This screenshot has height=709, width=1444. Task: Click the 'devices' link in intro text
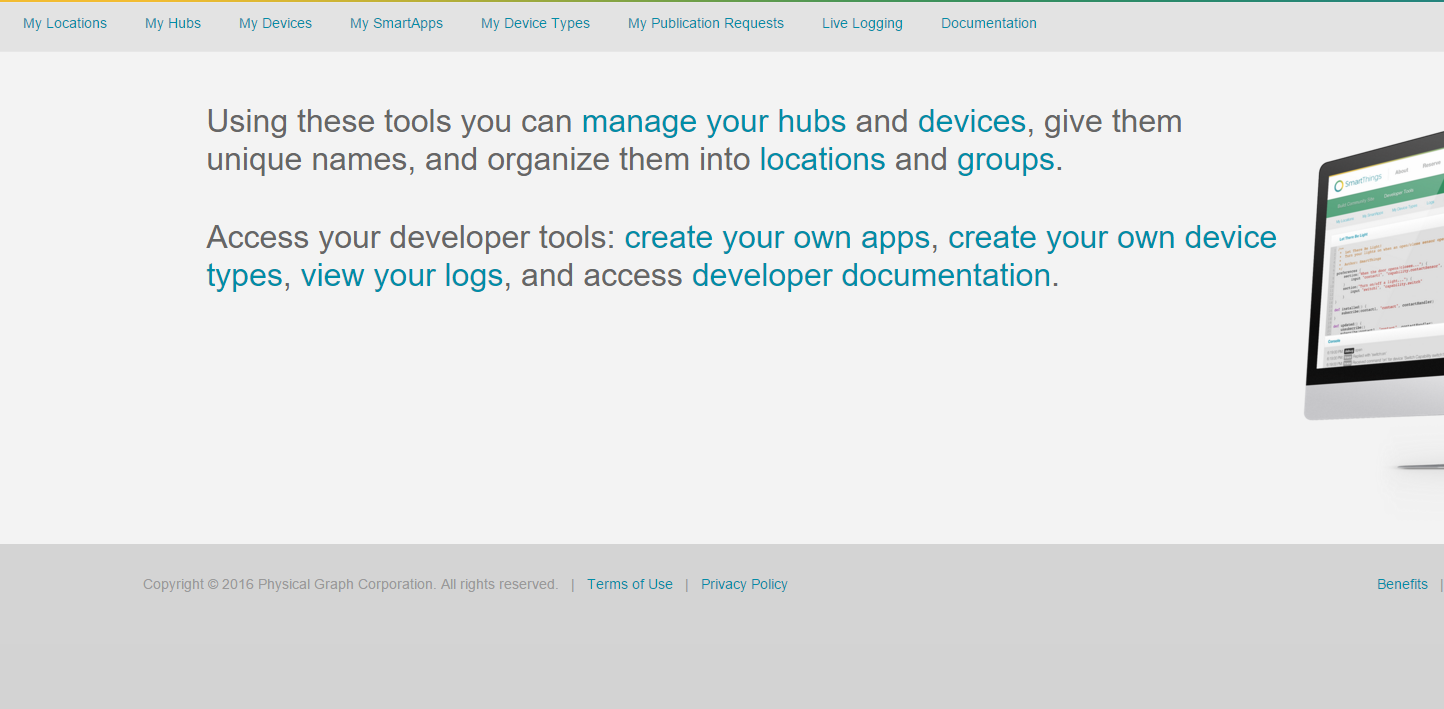[972, 122]
